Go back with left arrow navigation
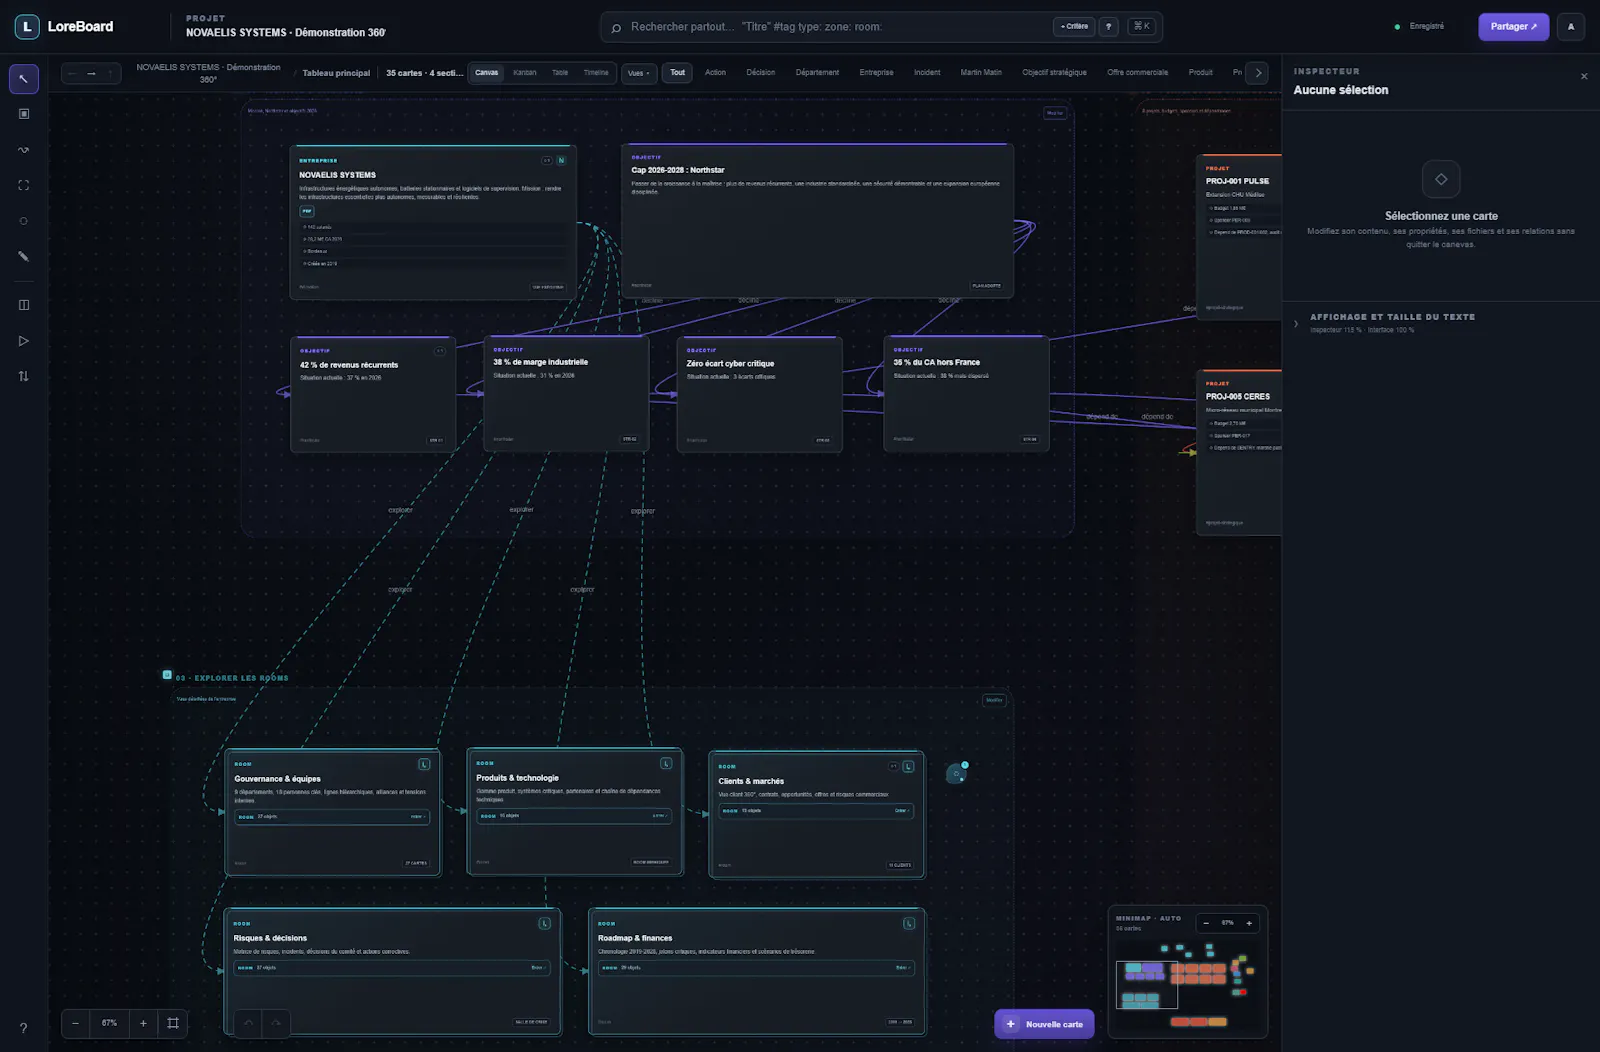The height and width of the screenshot is (1052, 1600). [x=72, y=73]
